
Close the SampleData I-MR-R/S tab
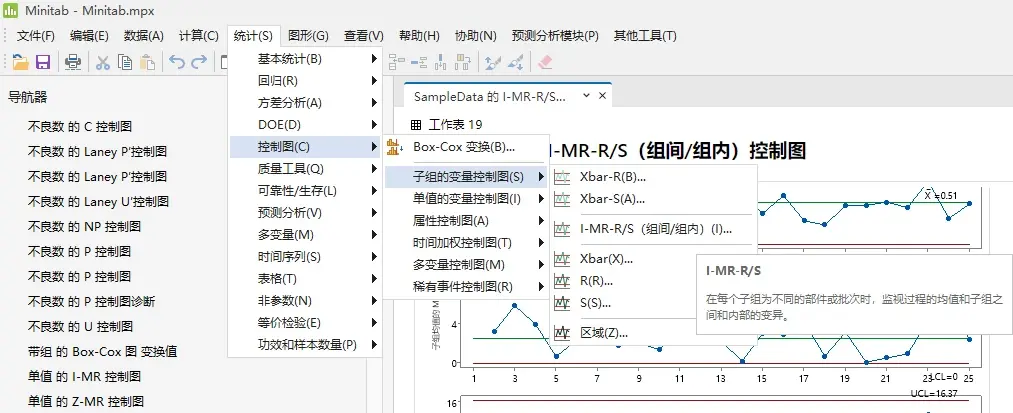pyautogui.click(x=602, y=96)
